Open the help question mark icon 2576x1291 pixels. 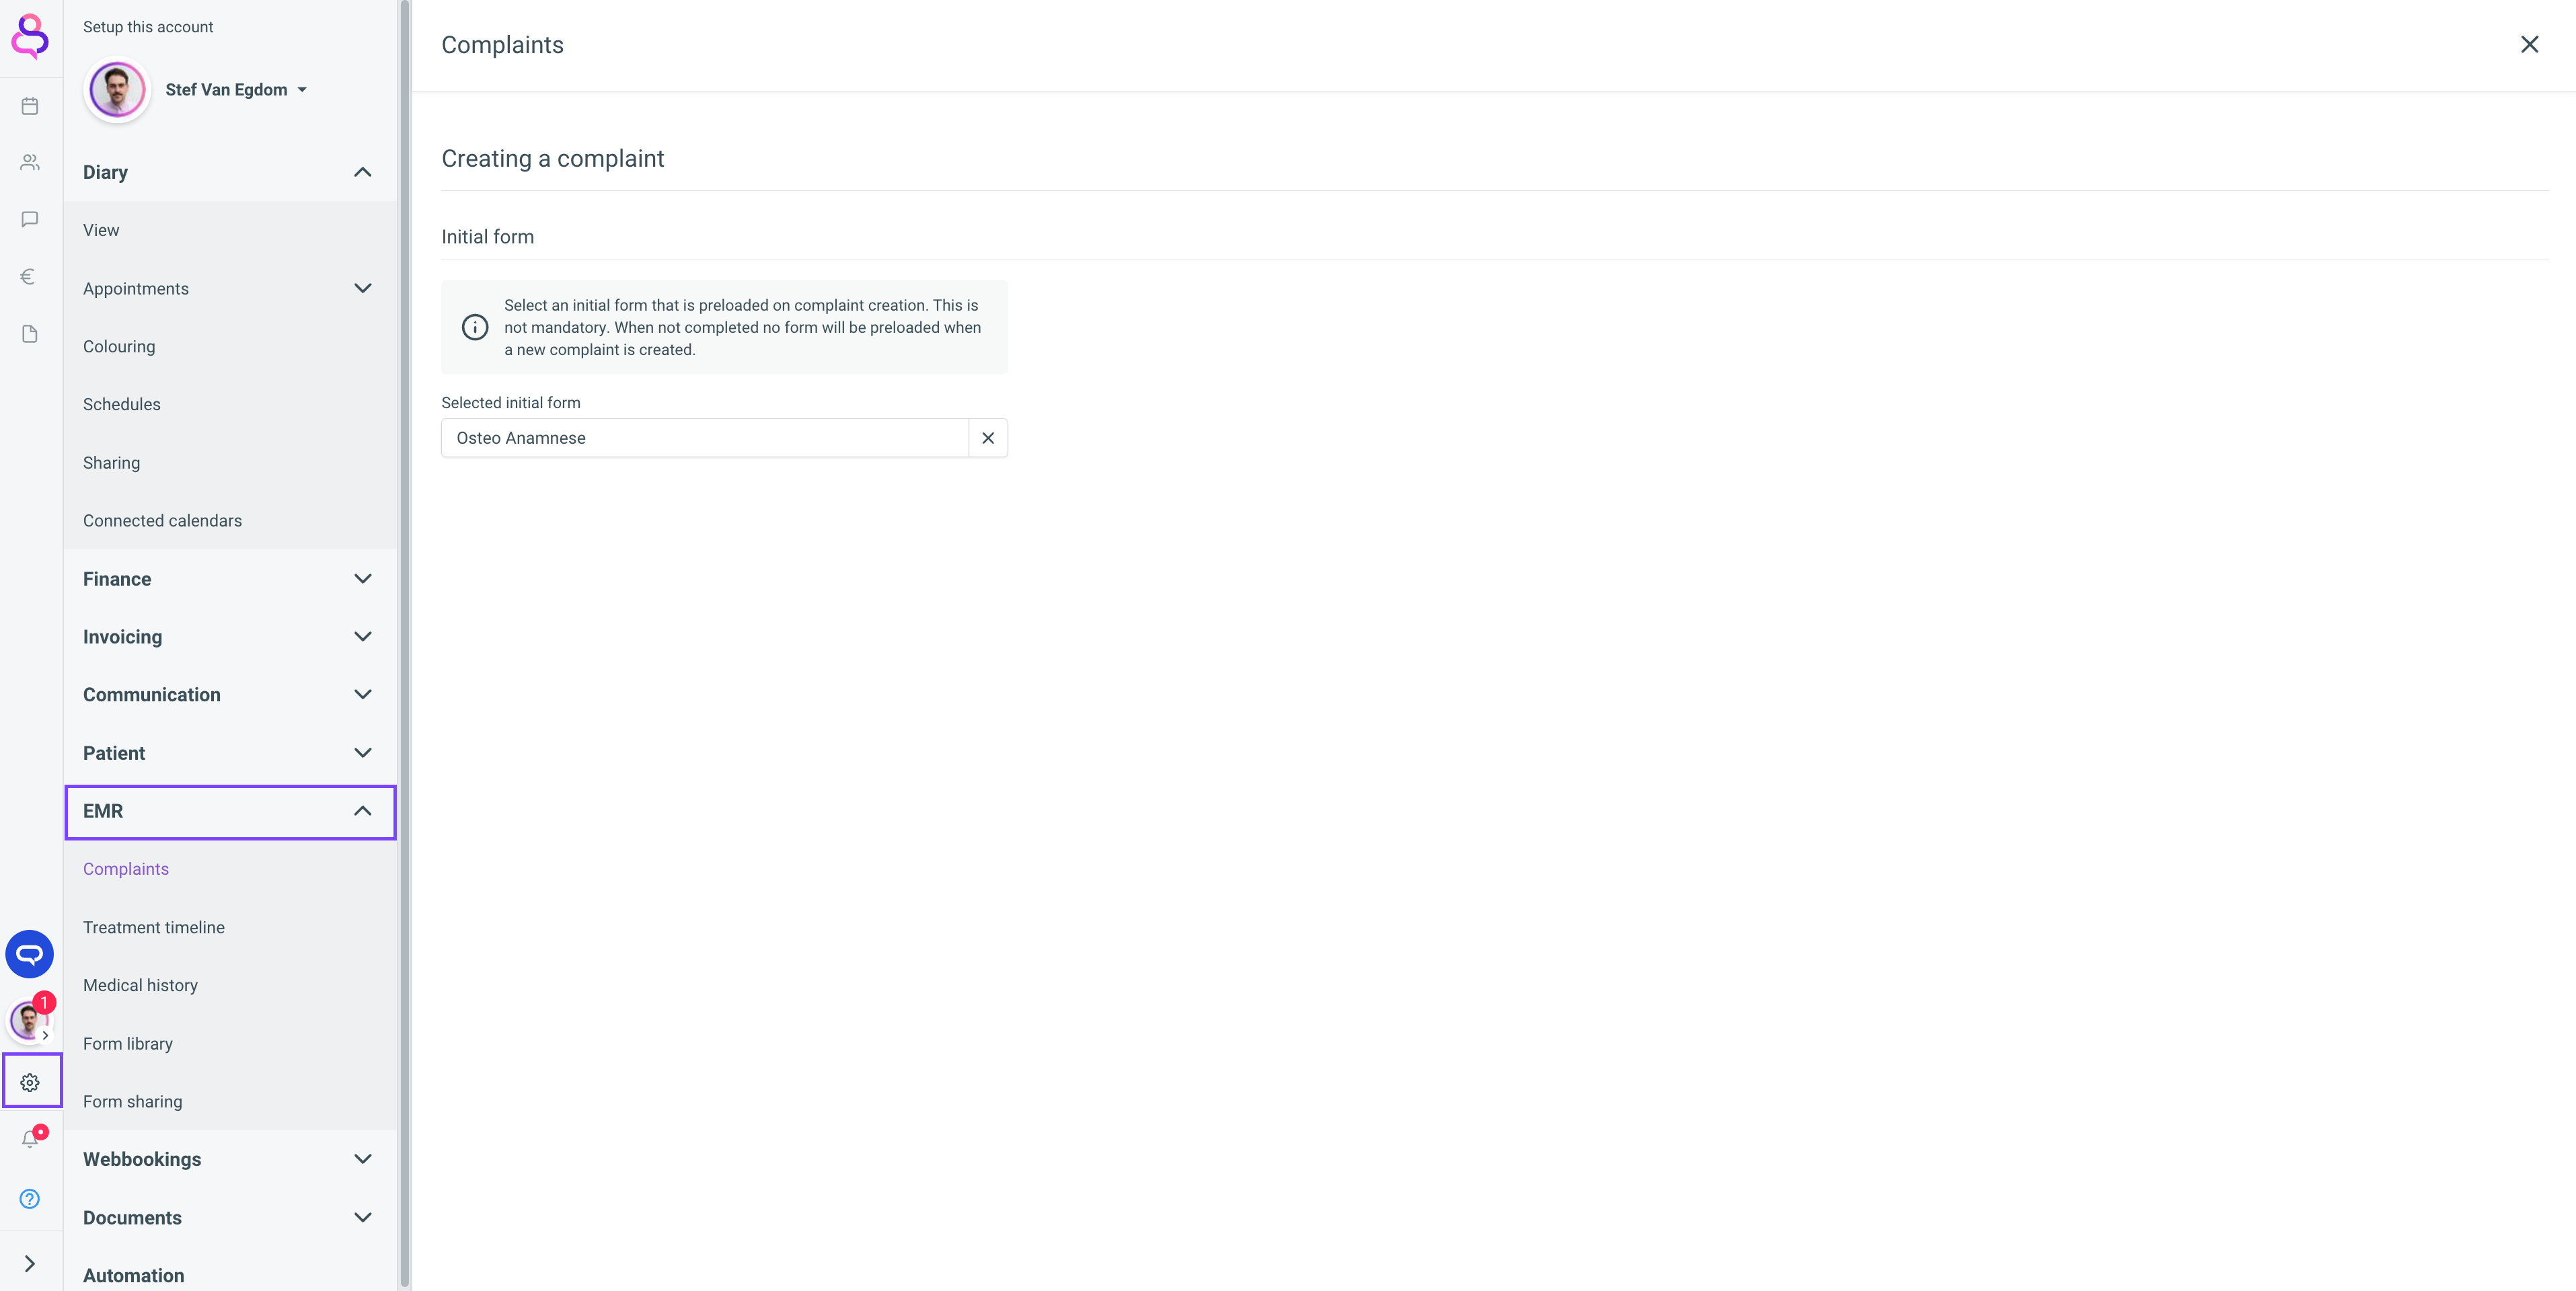tap(30, 1199)
